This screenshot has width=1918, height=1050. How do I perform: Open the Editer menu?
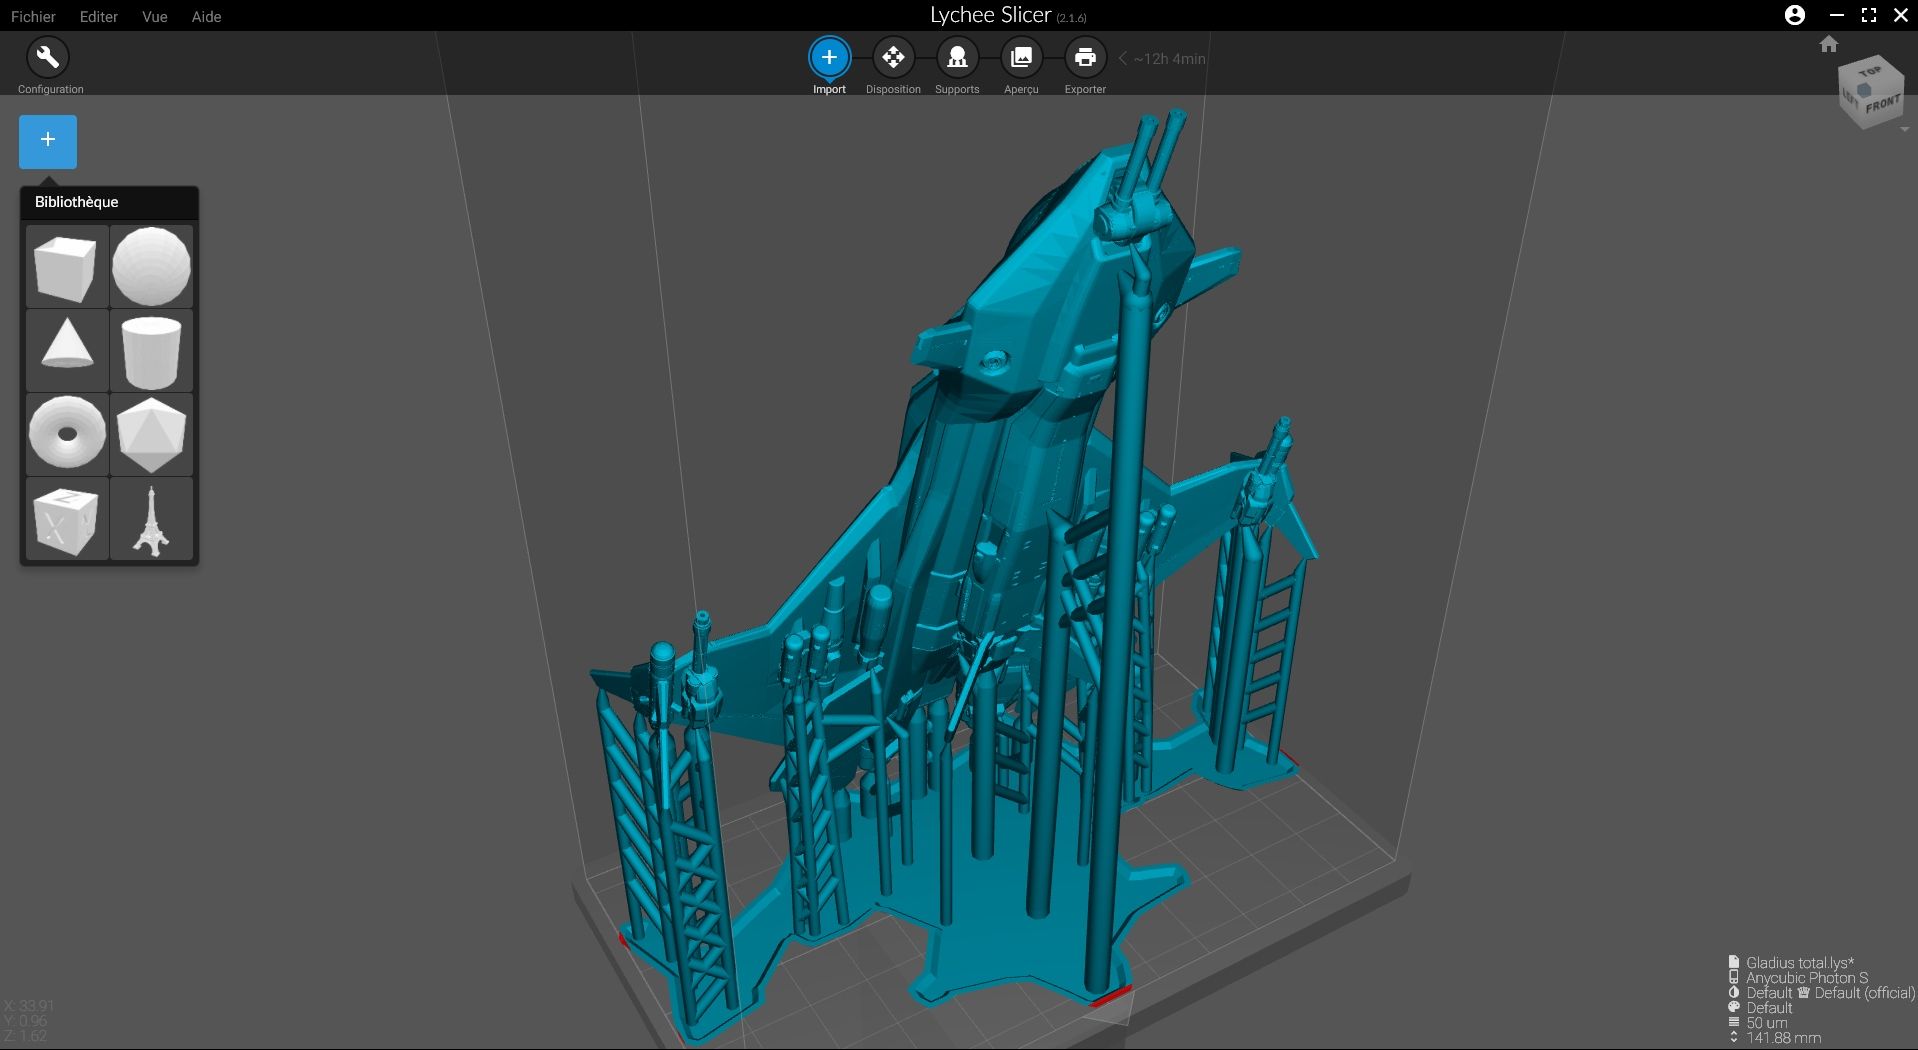coord(99,16)
